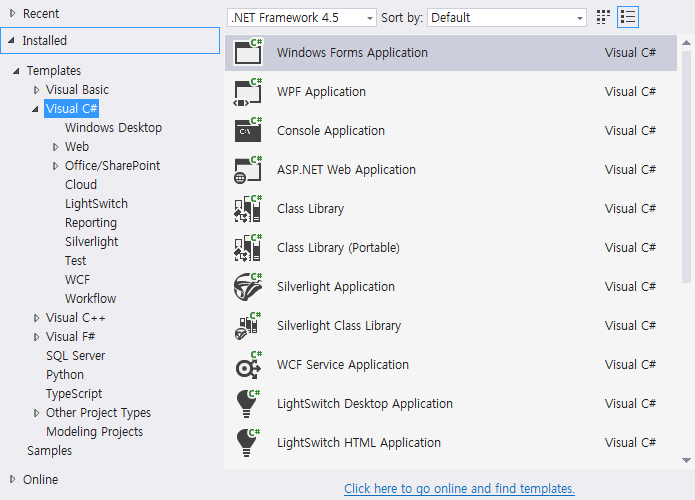Click the go online and find templates link
The height and width of the screenshot is (500, 695).
point(459,489)
